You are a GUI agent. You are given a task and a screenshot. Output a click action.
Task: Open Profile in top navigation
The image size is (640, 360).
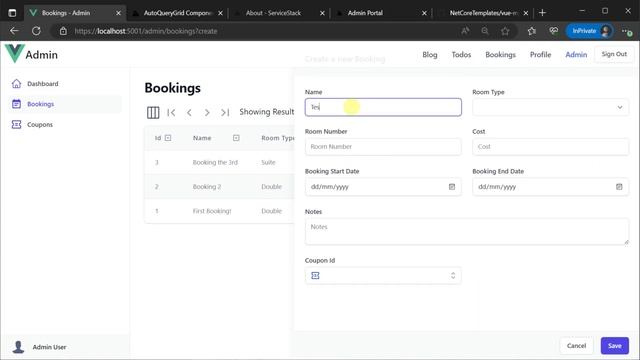click(540, 55)
